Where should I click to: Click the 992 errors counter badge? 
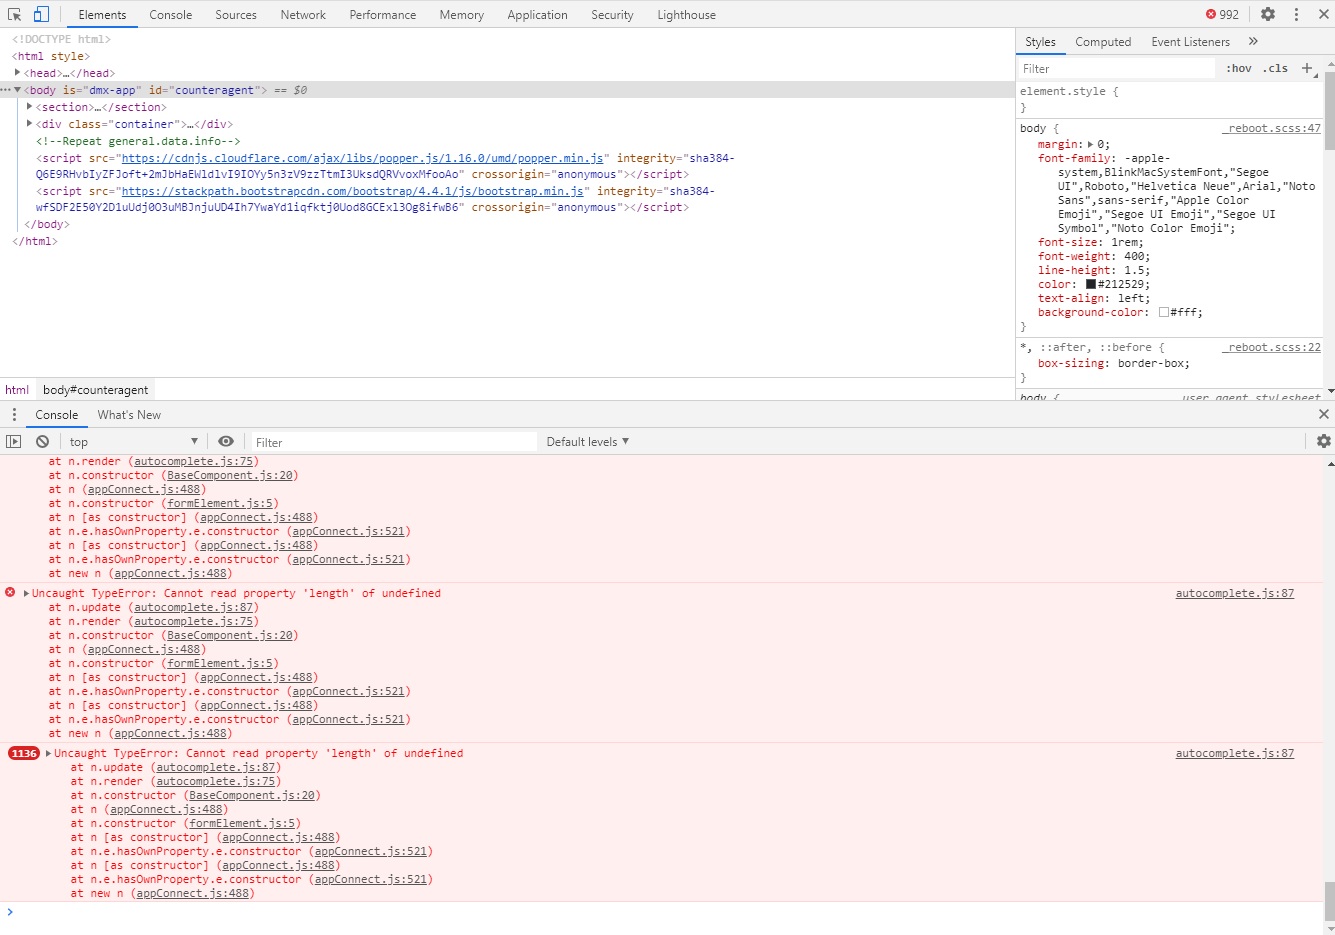[x=1222, y=14]
